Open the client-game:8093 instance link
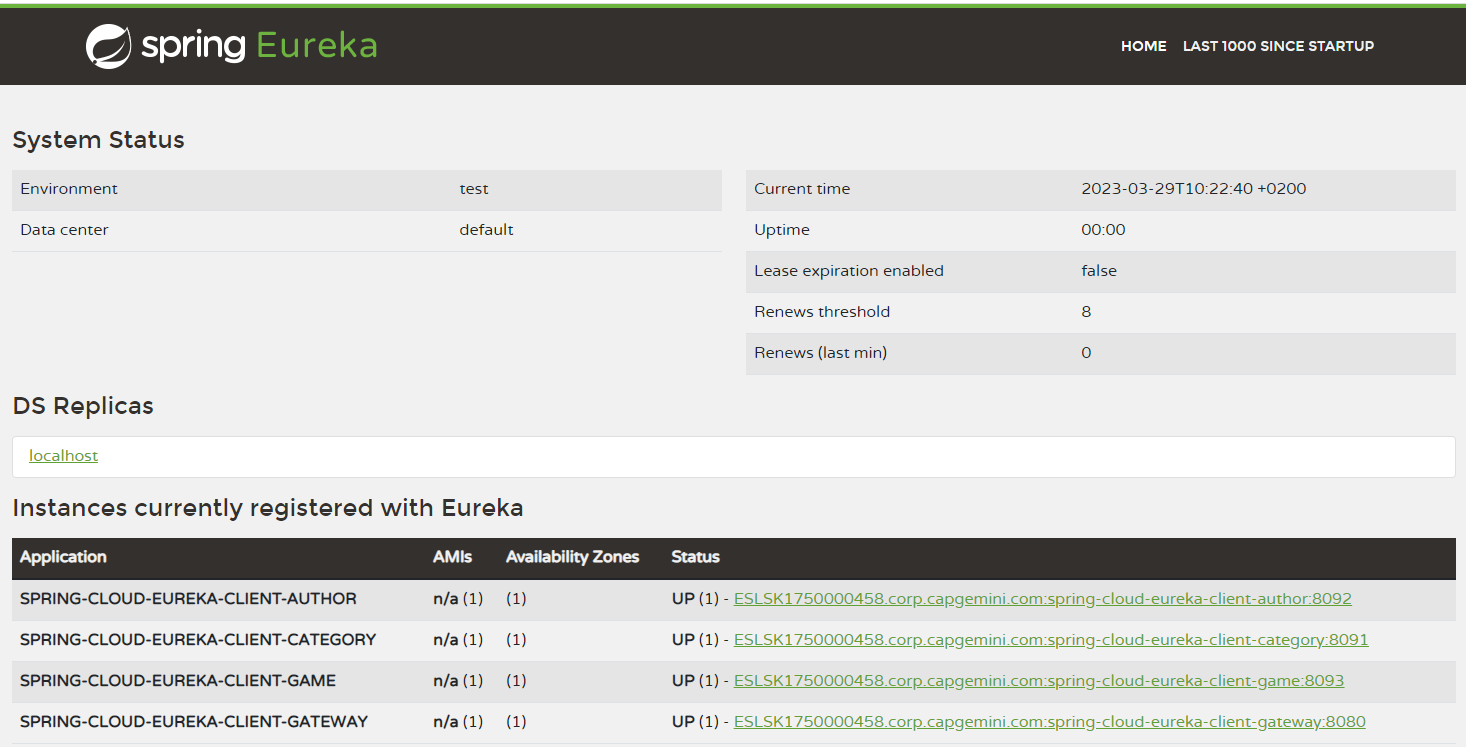Image resolution: width=1466 pixels, height=747 pixels. click(x=1038, y=681)
